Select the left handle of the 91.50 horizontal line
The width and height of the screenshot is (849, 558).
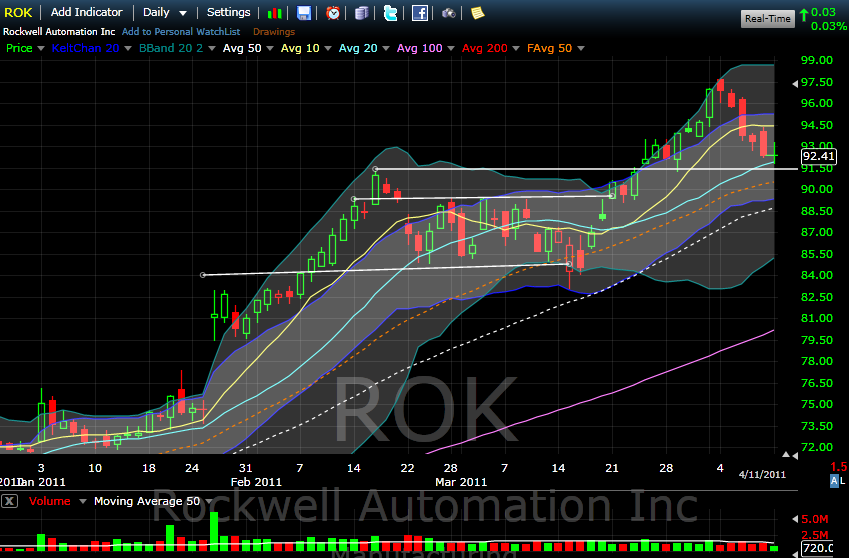click(375, 169)
